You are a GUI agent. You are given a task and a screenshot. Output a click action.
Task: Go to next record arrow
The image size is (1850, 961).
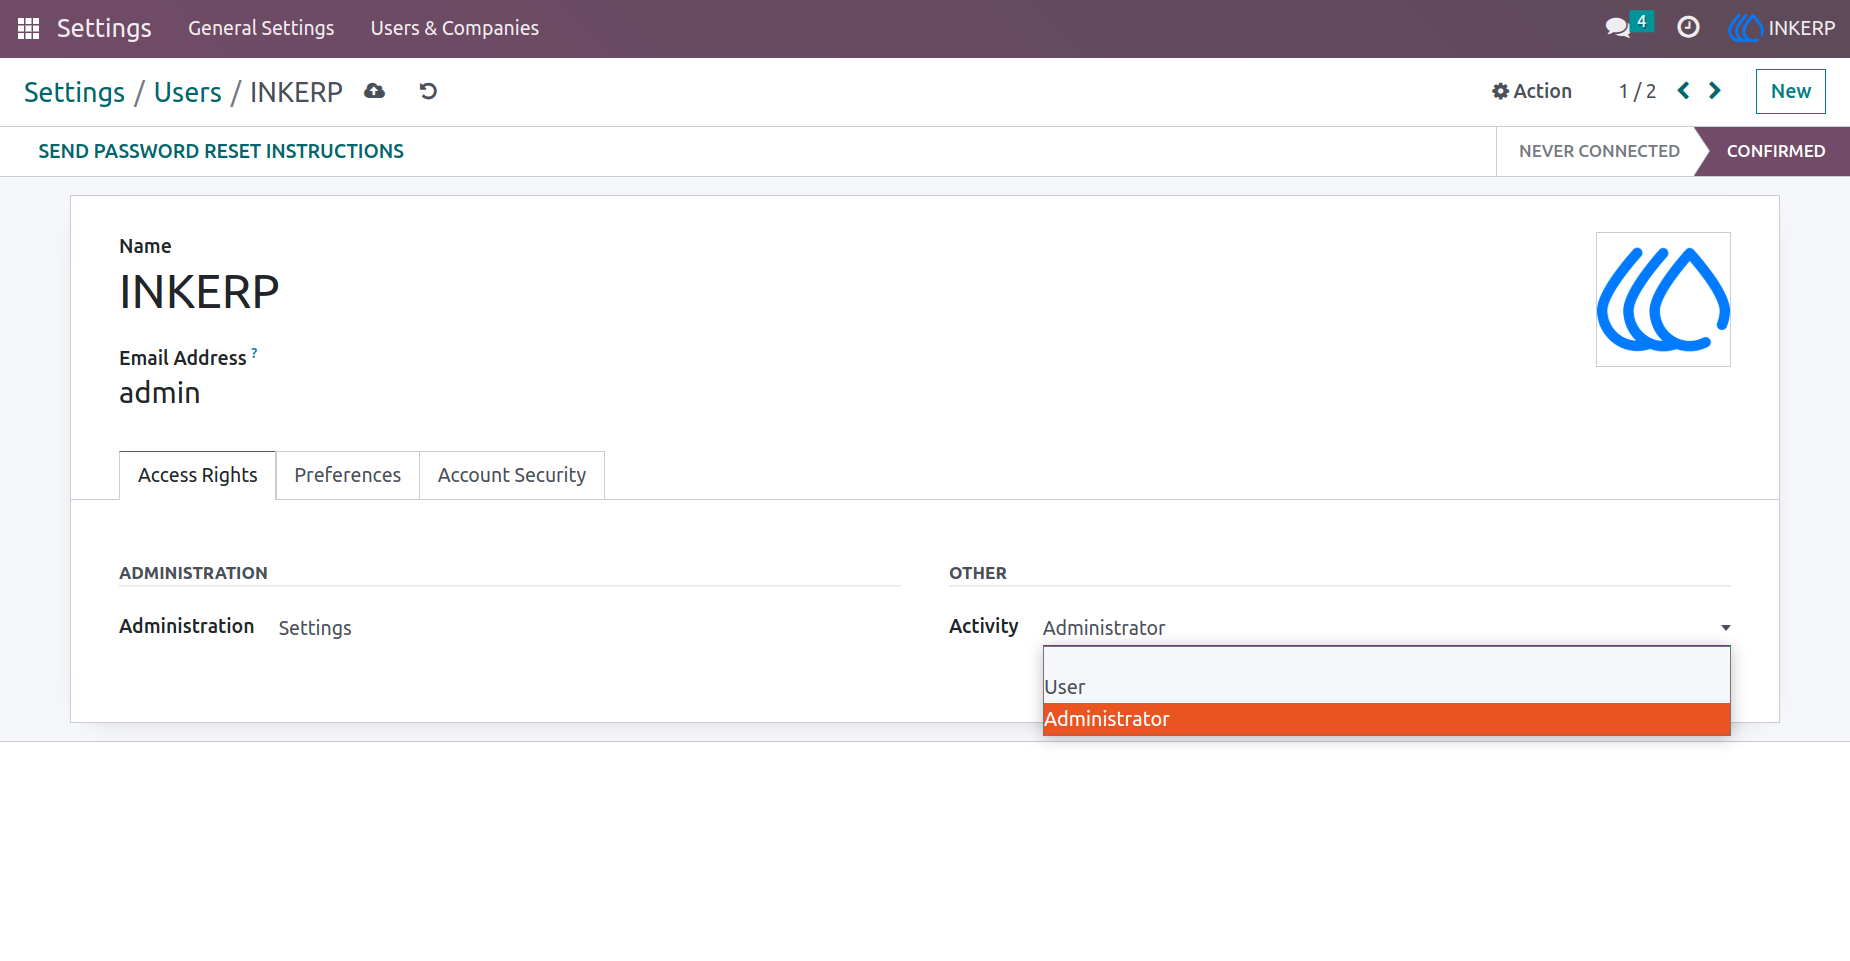[x=1715, y=91]
